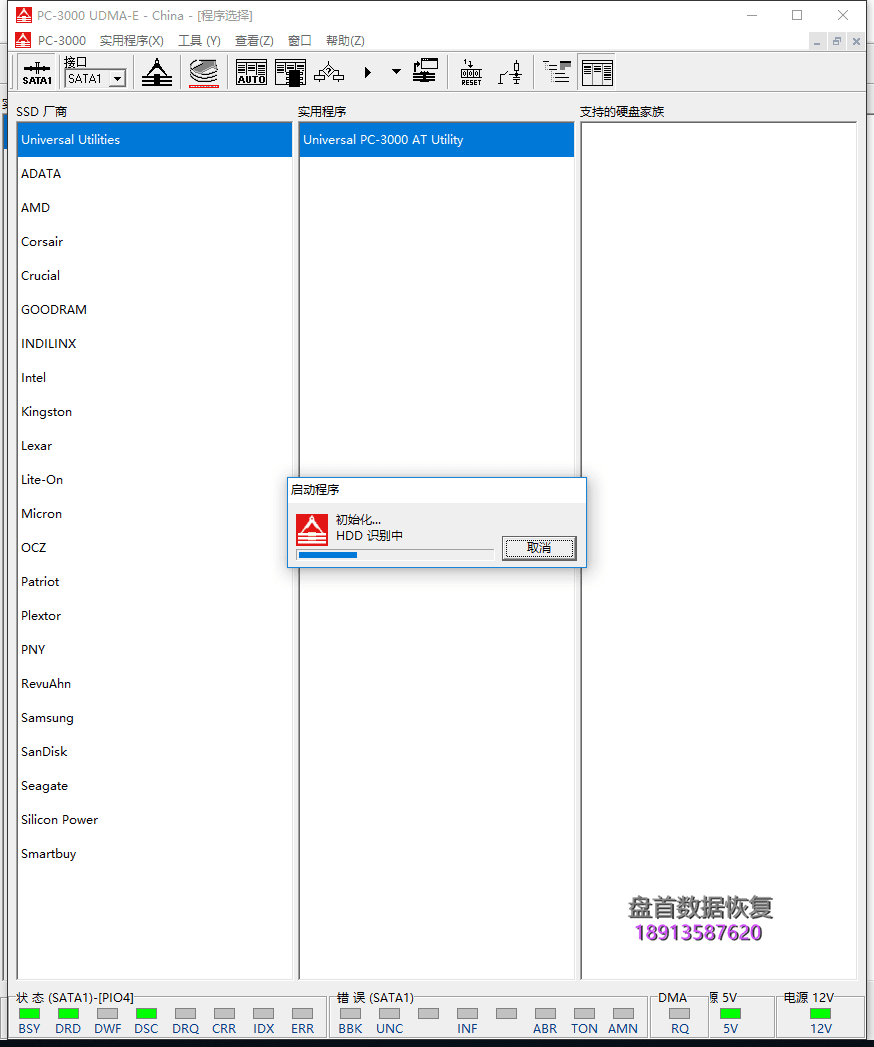Click the play arrow toolbar button
The height and width of the screenshot is (1047, 874).
click(x=368, y=72)
